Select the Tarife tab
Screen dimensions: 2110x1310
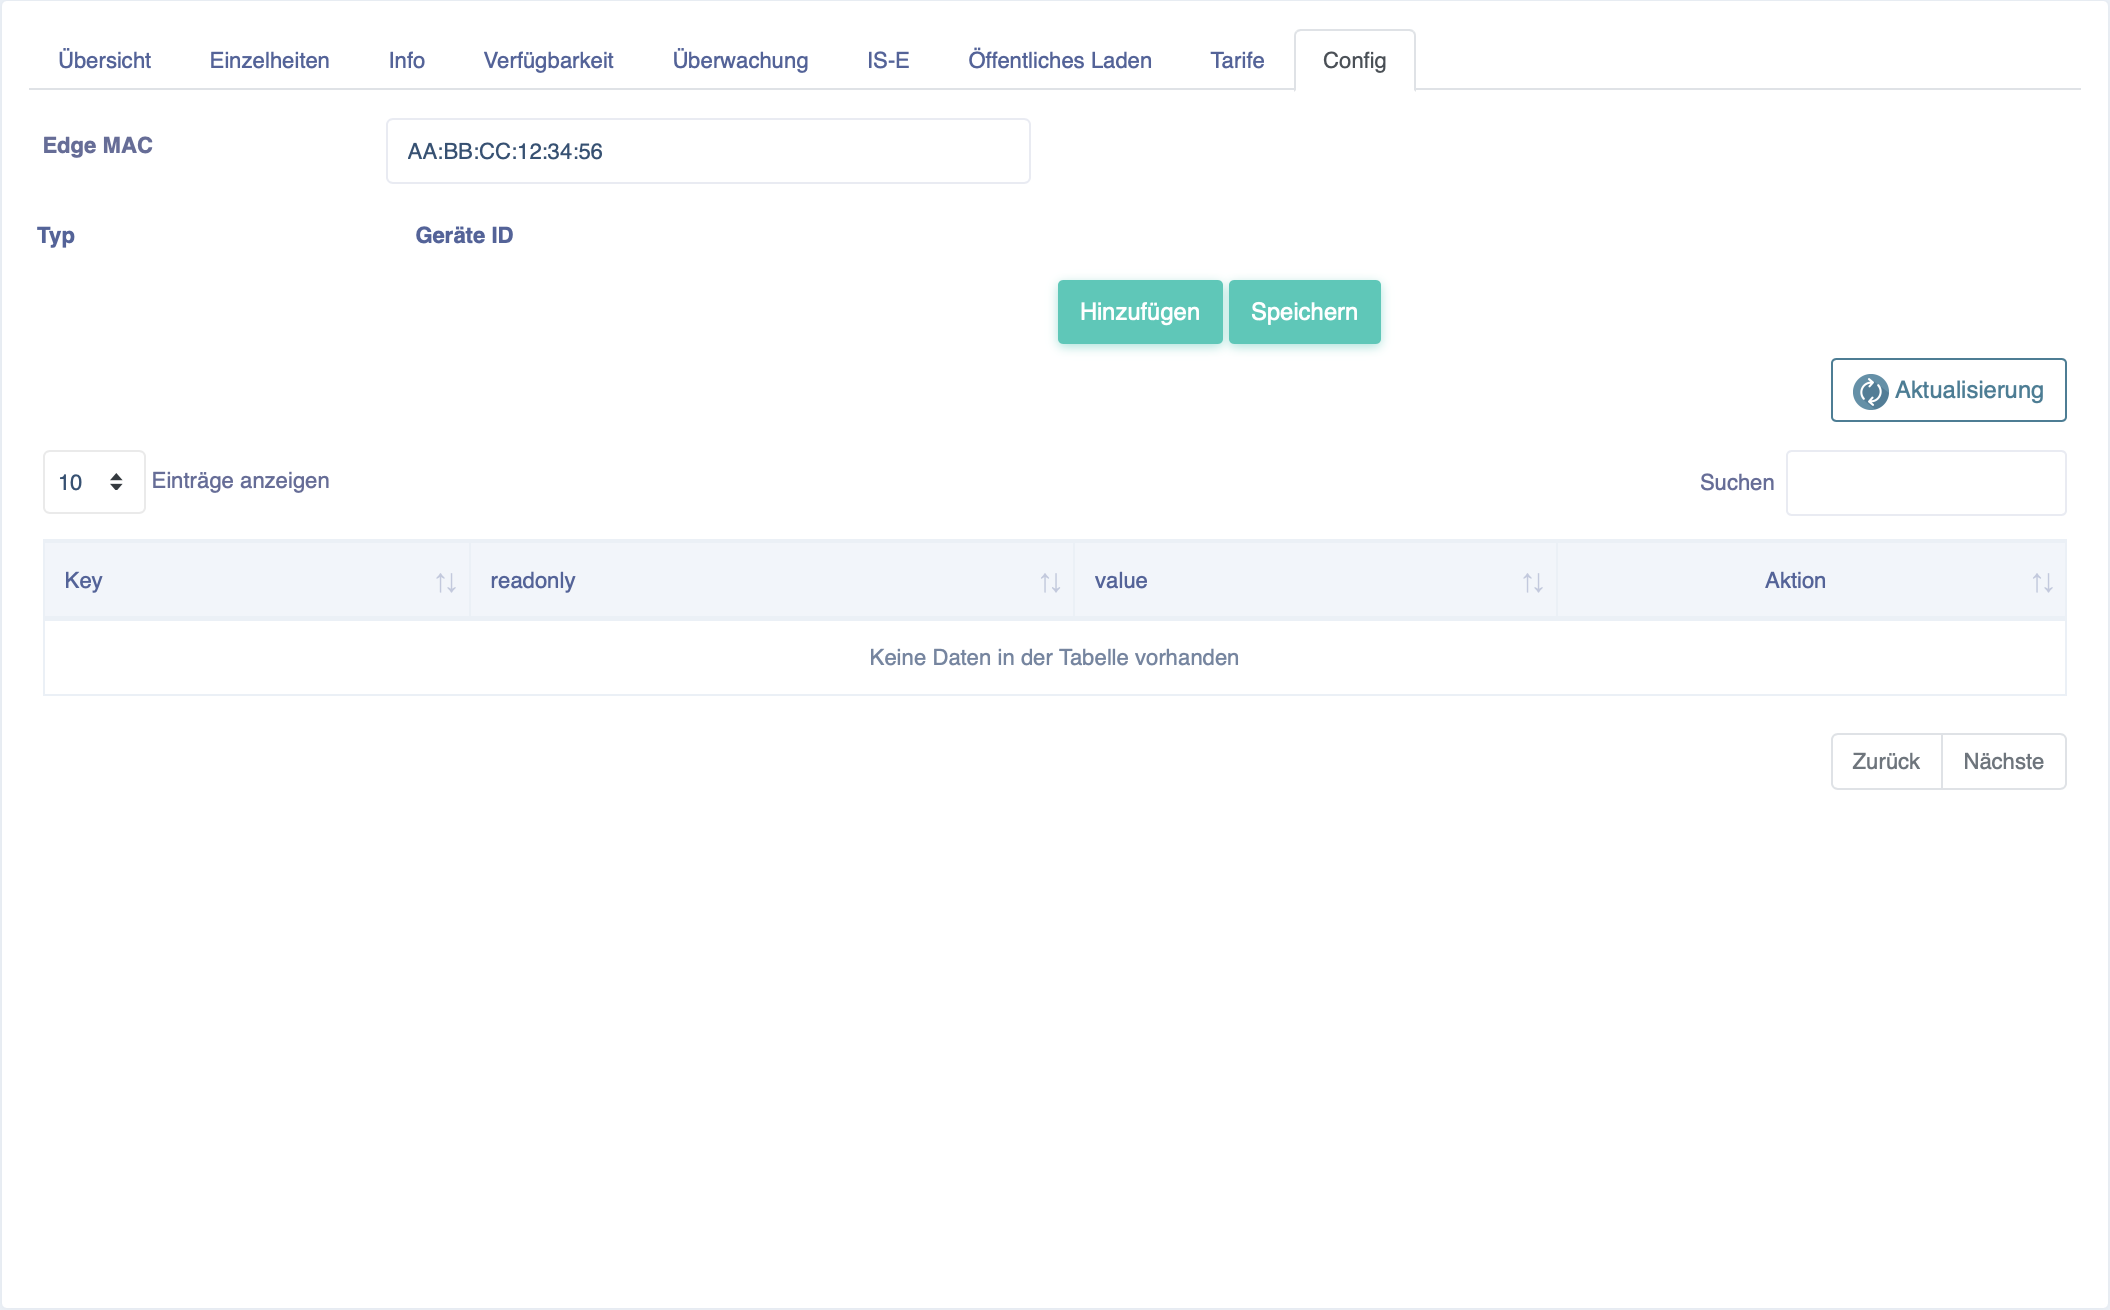(x=1237, y=60)
